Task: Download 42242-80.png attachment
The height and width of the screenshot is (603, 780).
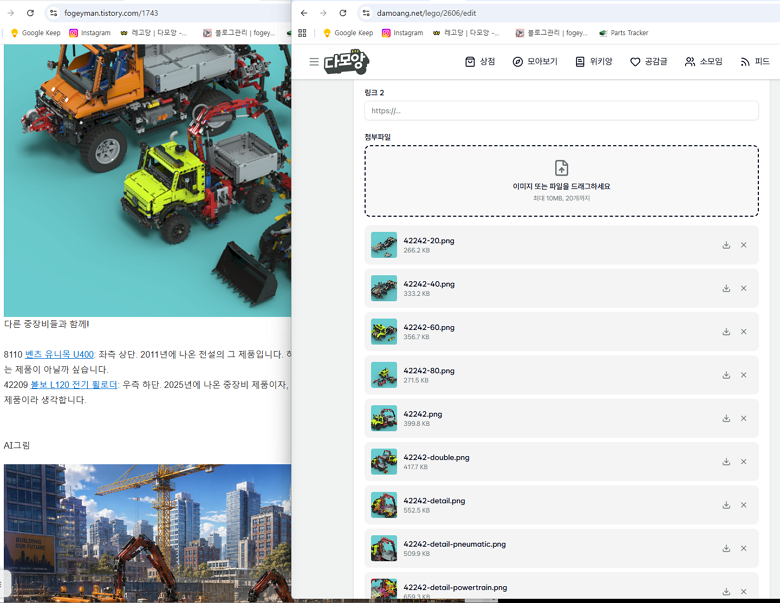Action: [x=726, y=375]
